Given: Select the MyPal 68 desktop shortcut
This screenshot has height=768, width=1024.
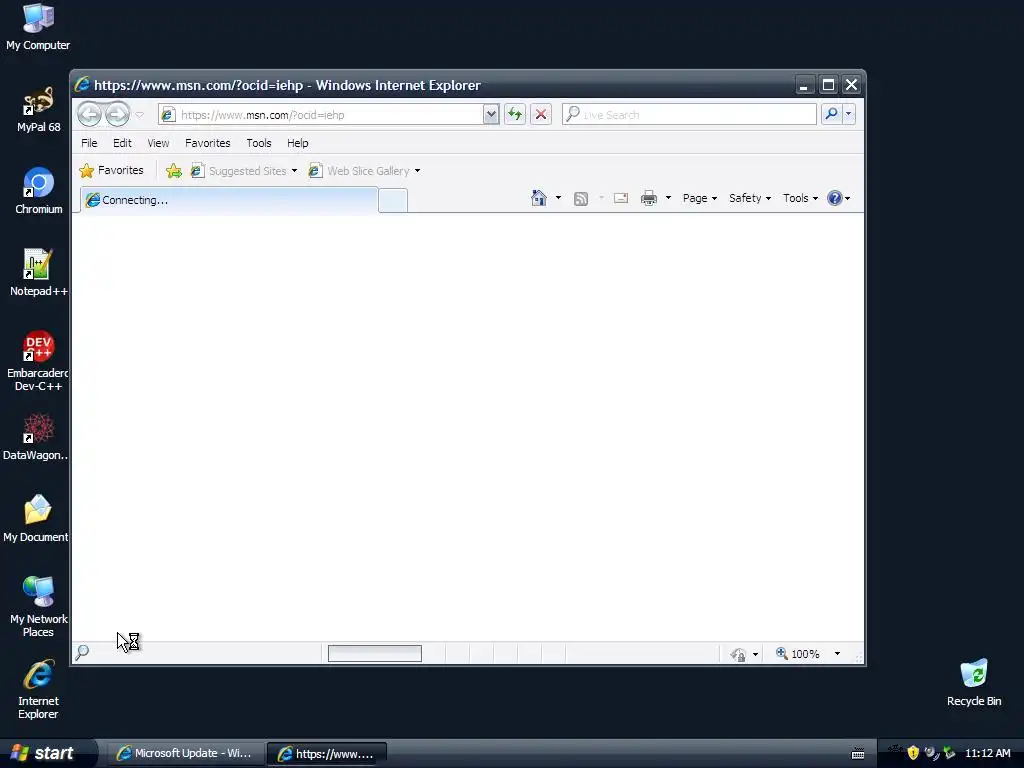Looking at the screenshot, I should pos(39,109).
